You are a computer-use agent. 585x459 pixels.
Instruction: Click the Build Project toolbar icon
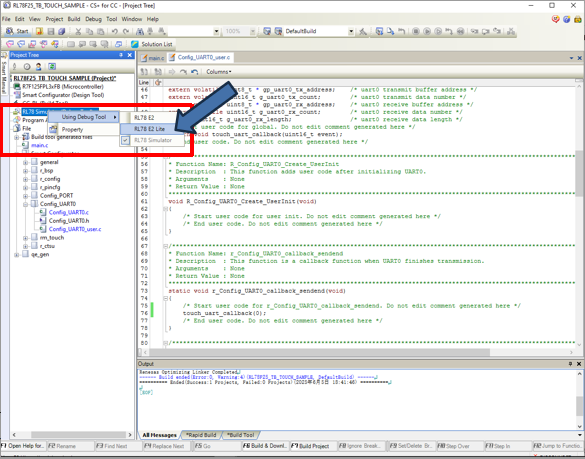[x=267, y=31]
